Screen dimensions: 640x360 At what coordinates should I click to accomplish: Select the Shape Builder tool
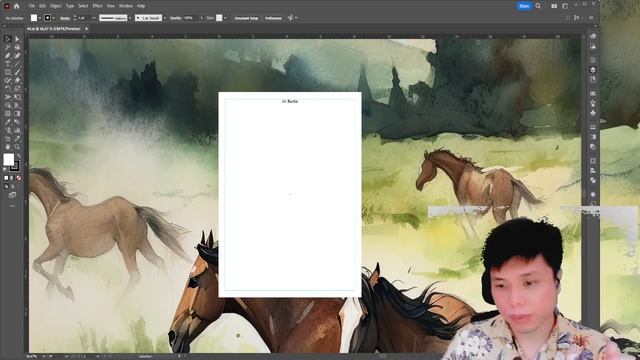[x=8, y=105]
